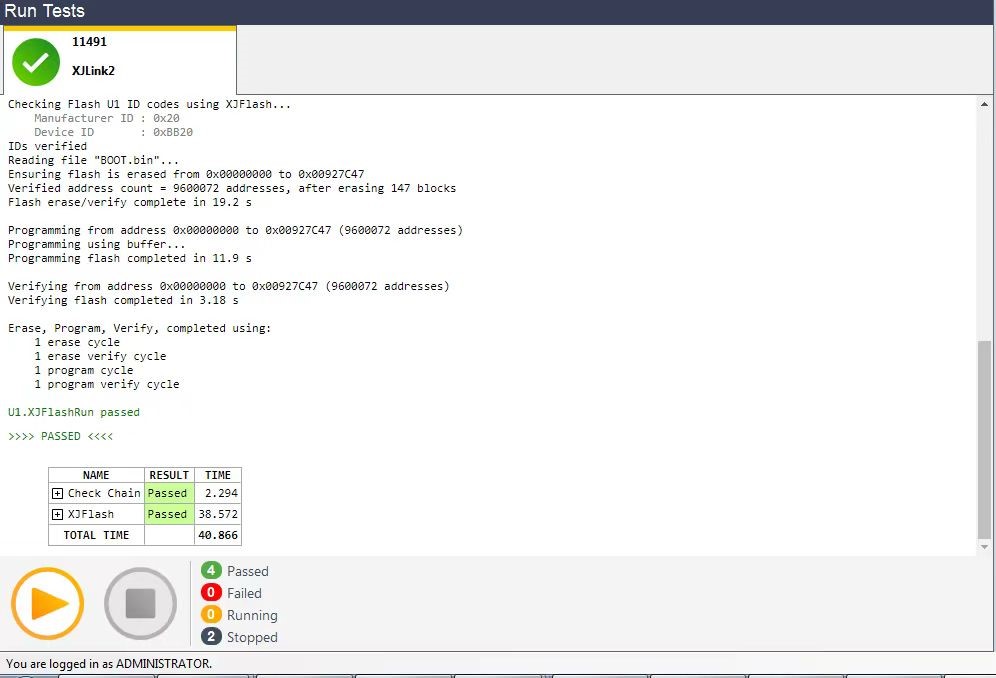Click the scrollbar up arrow
Viewport: 996px width, 678px height.
point(984,104)
